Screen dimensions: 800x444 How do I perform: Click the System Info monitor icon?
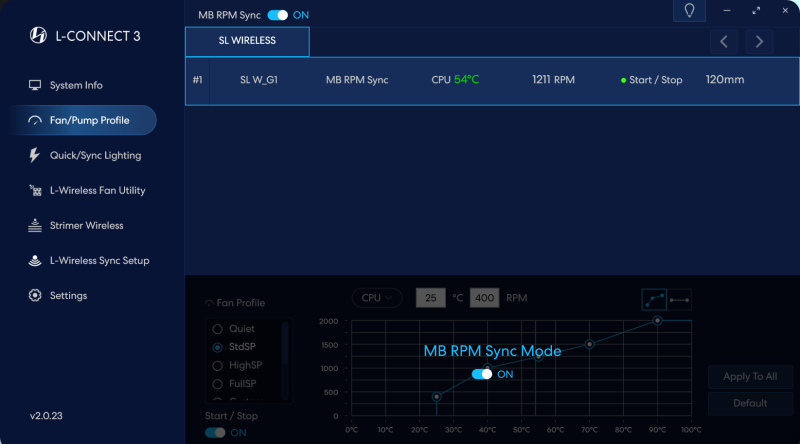click(35, 85)
